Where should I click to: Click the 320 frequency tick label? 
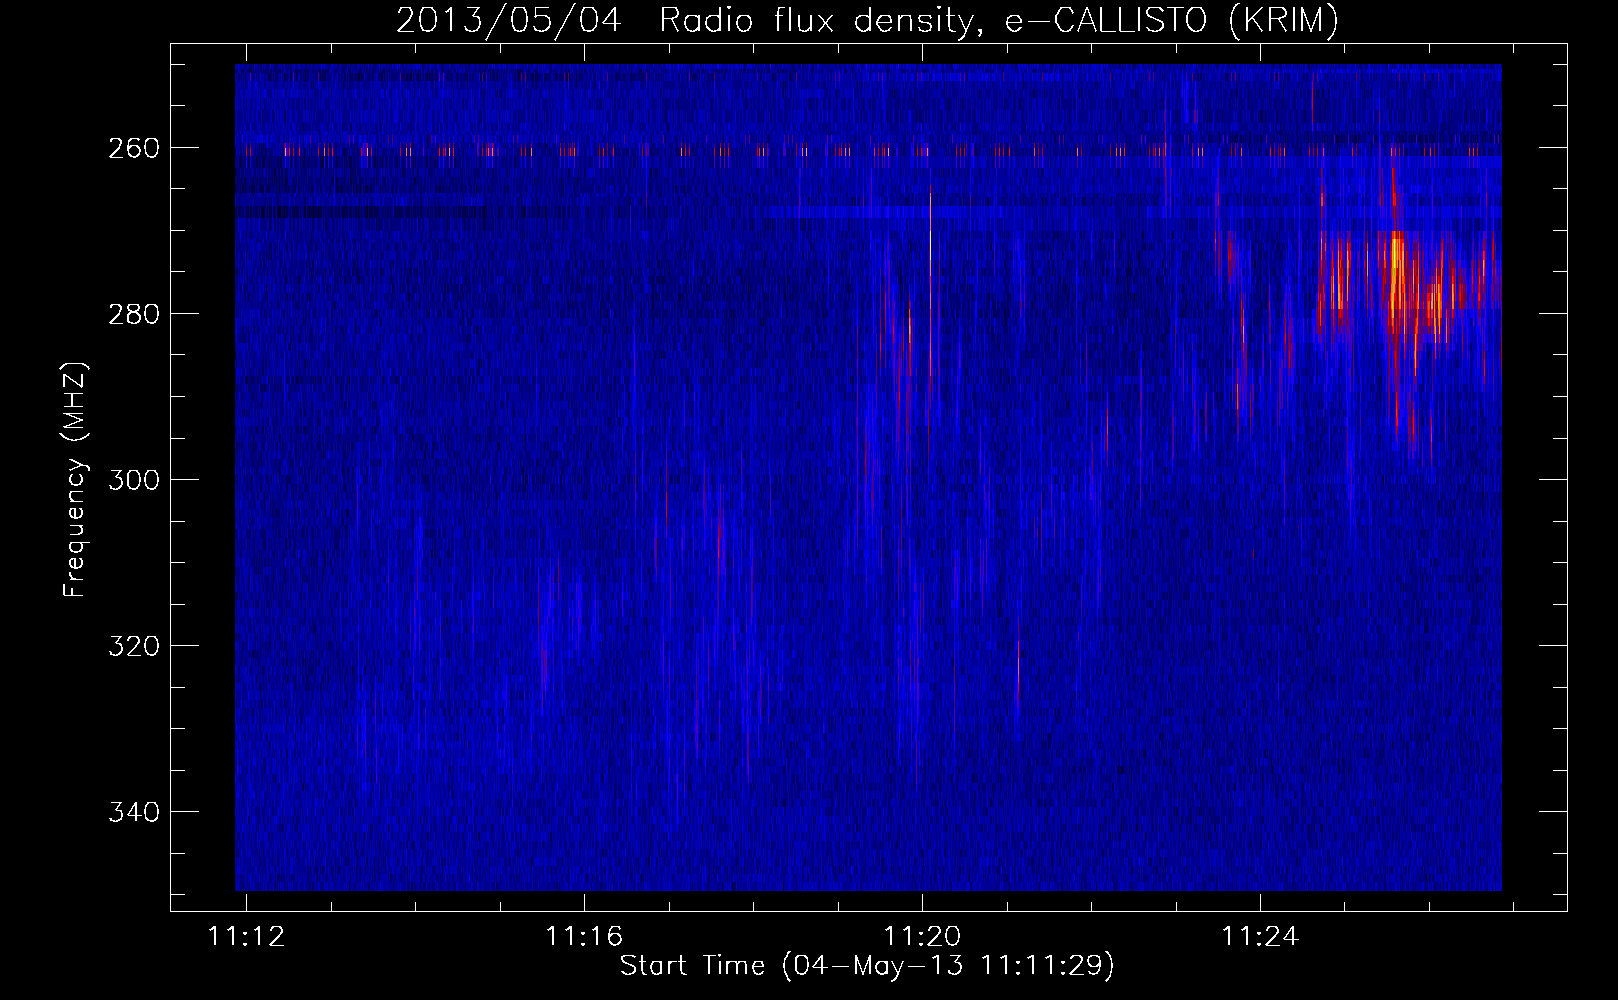(133, 646)
